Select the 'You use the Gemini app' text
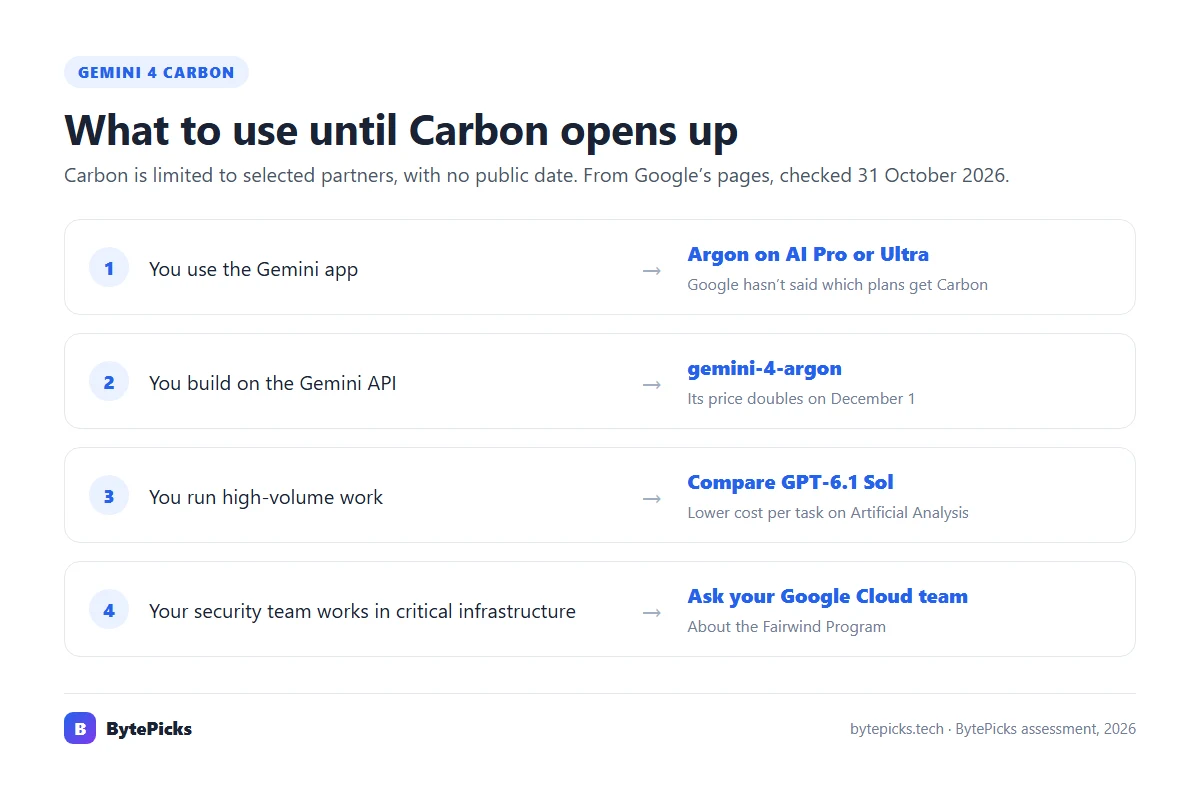The height and width of the screenshot is (785, 1200). [x=253, y=269]
